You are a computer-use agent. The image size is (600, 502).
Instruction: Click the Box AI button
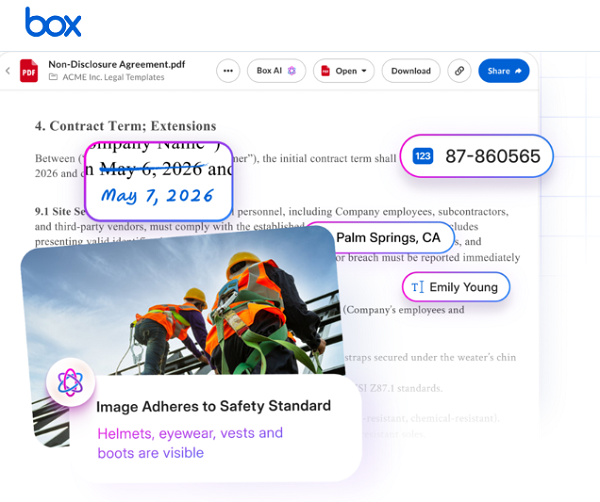point(276,71)
